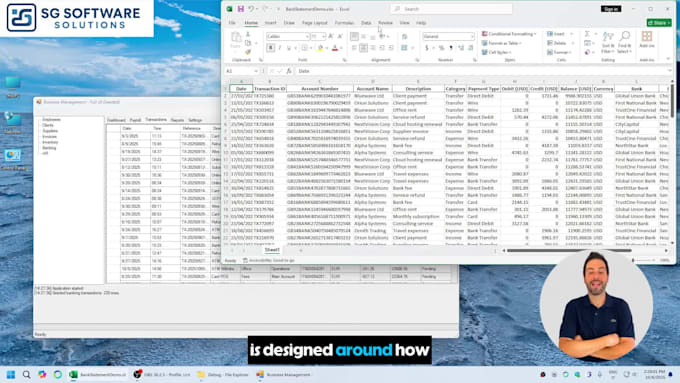
Task: Apply the red Font Color
Action: click(x=335, y=48)
